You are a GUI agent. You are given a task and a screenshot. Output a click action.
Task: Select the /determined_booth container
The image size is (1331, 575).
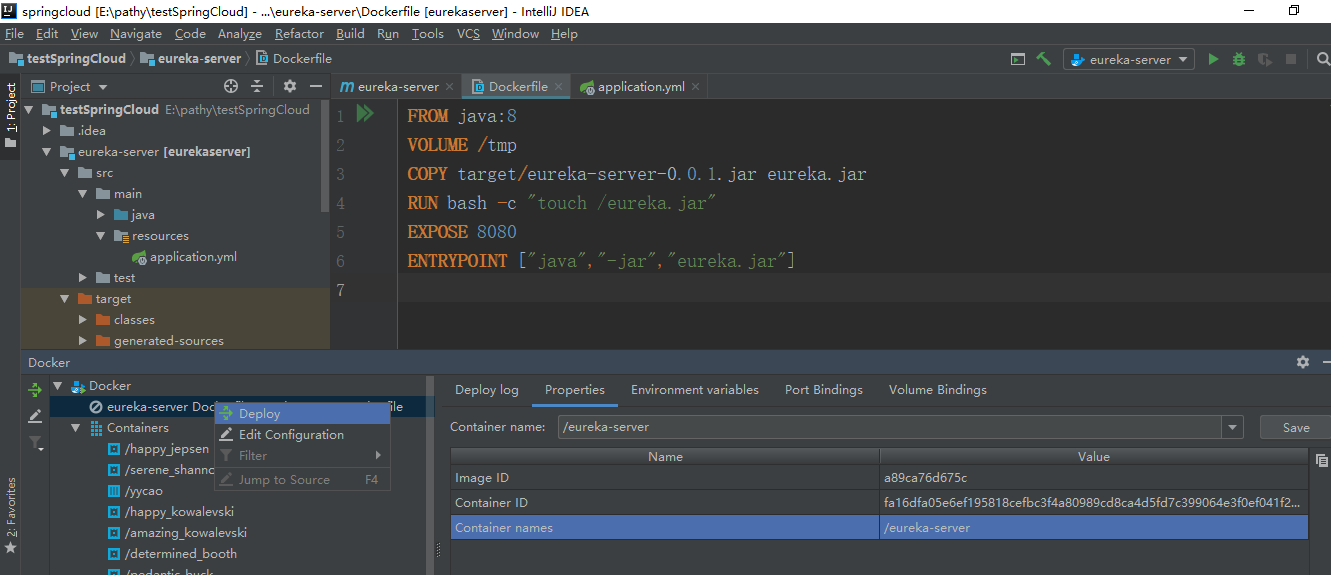coord(180,554)
